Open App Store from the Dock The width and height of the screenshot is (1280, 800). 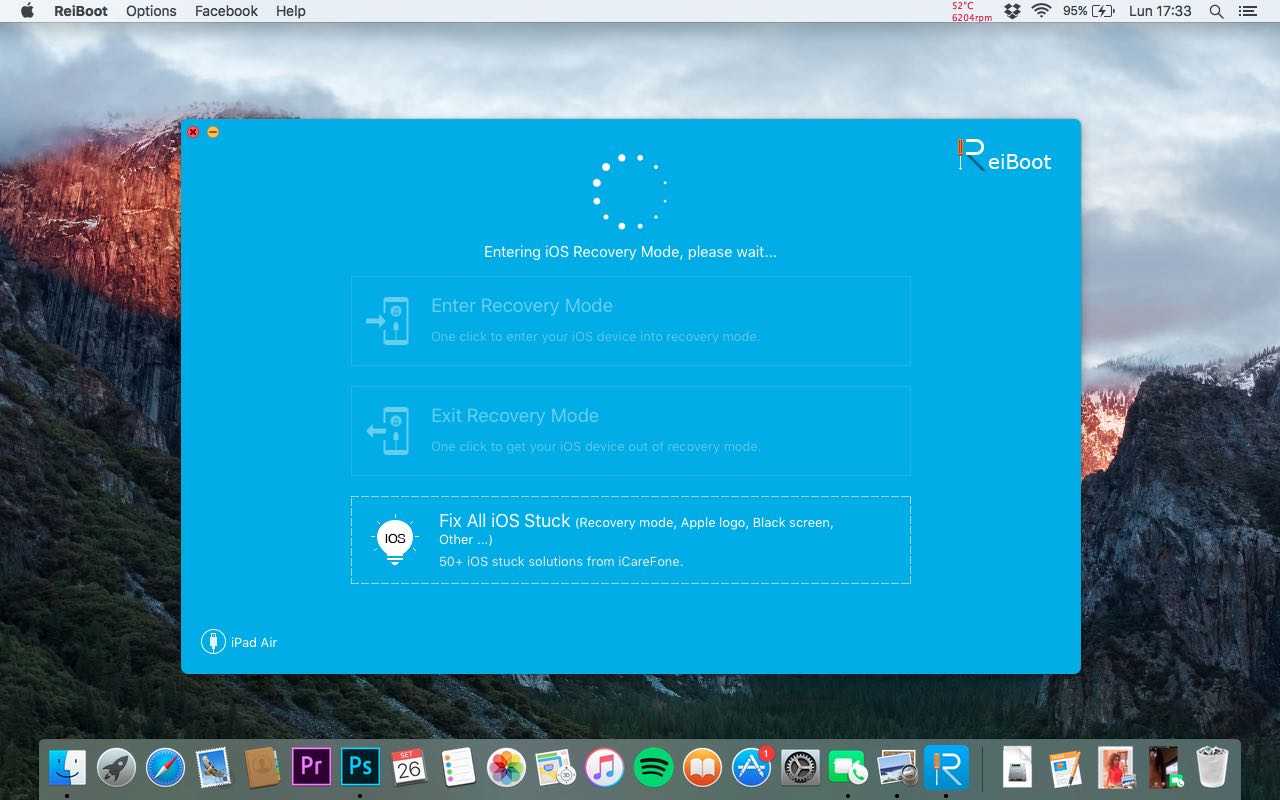751,768
